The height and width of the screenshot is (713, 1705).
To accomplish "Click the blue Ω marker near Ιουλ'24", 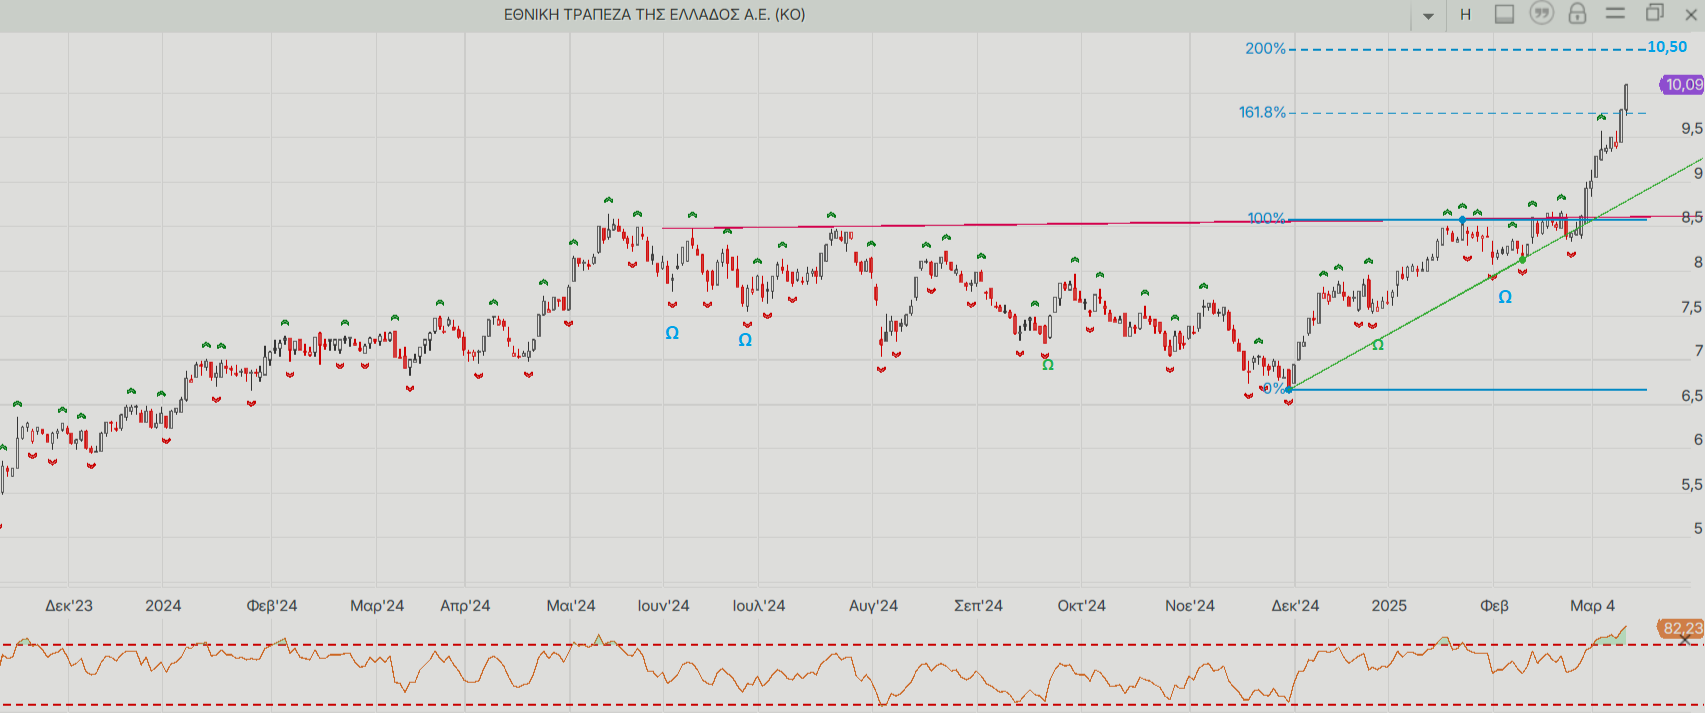I will click(745, 340).
